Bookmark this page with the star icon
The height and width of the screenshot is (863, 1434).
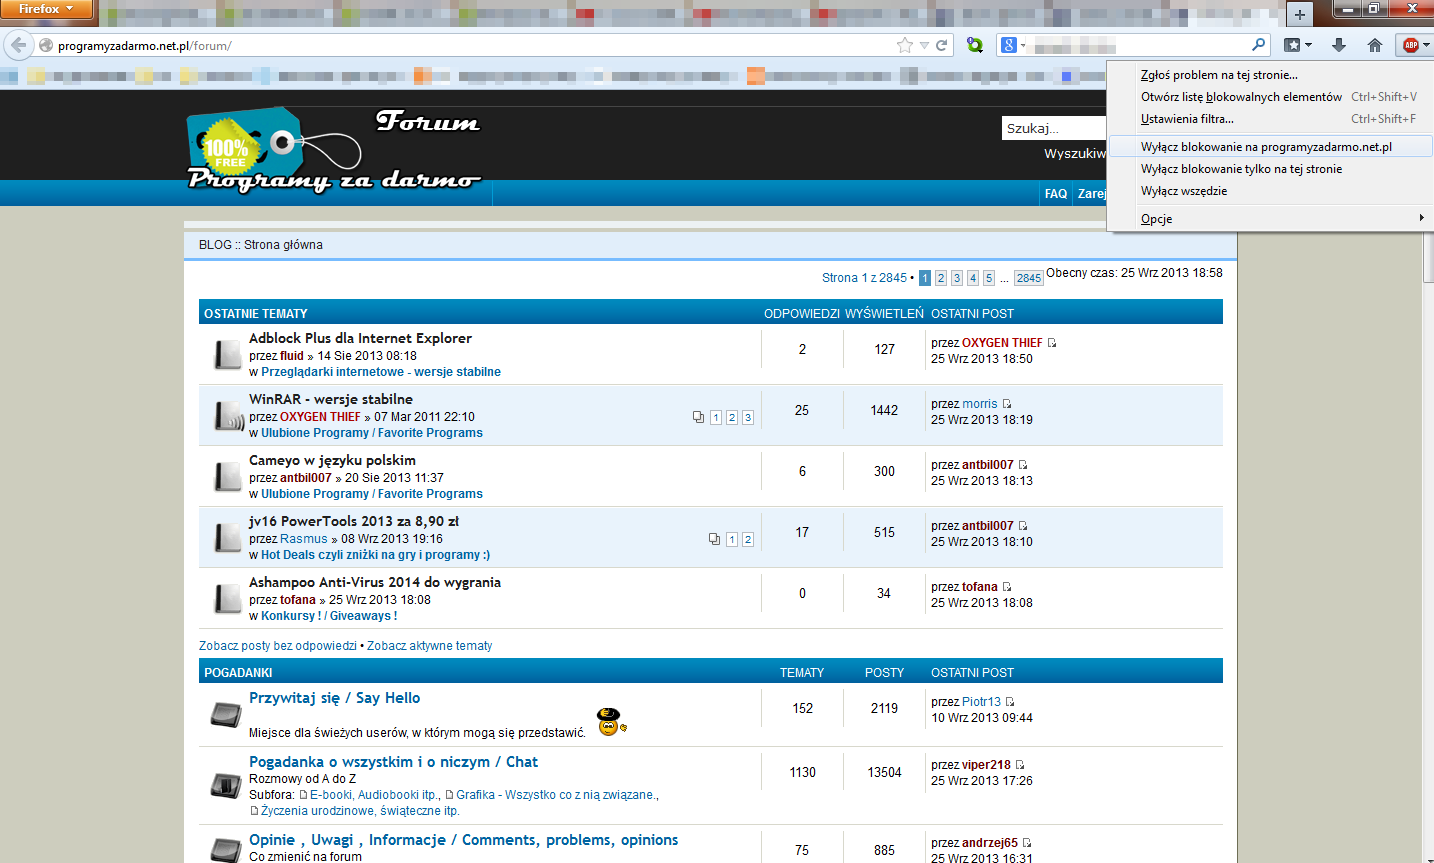point(905,45)
